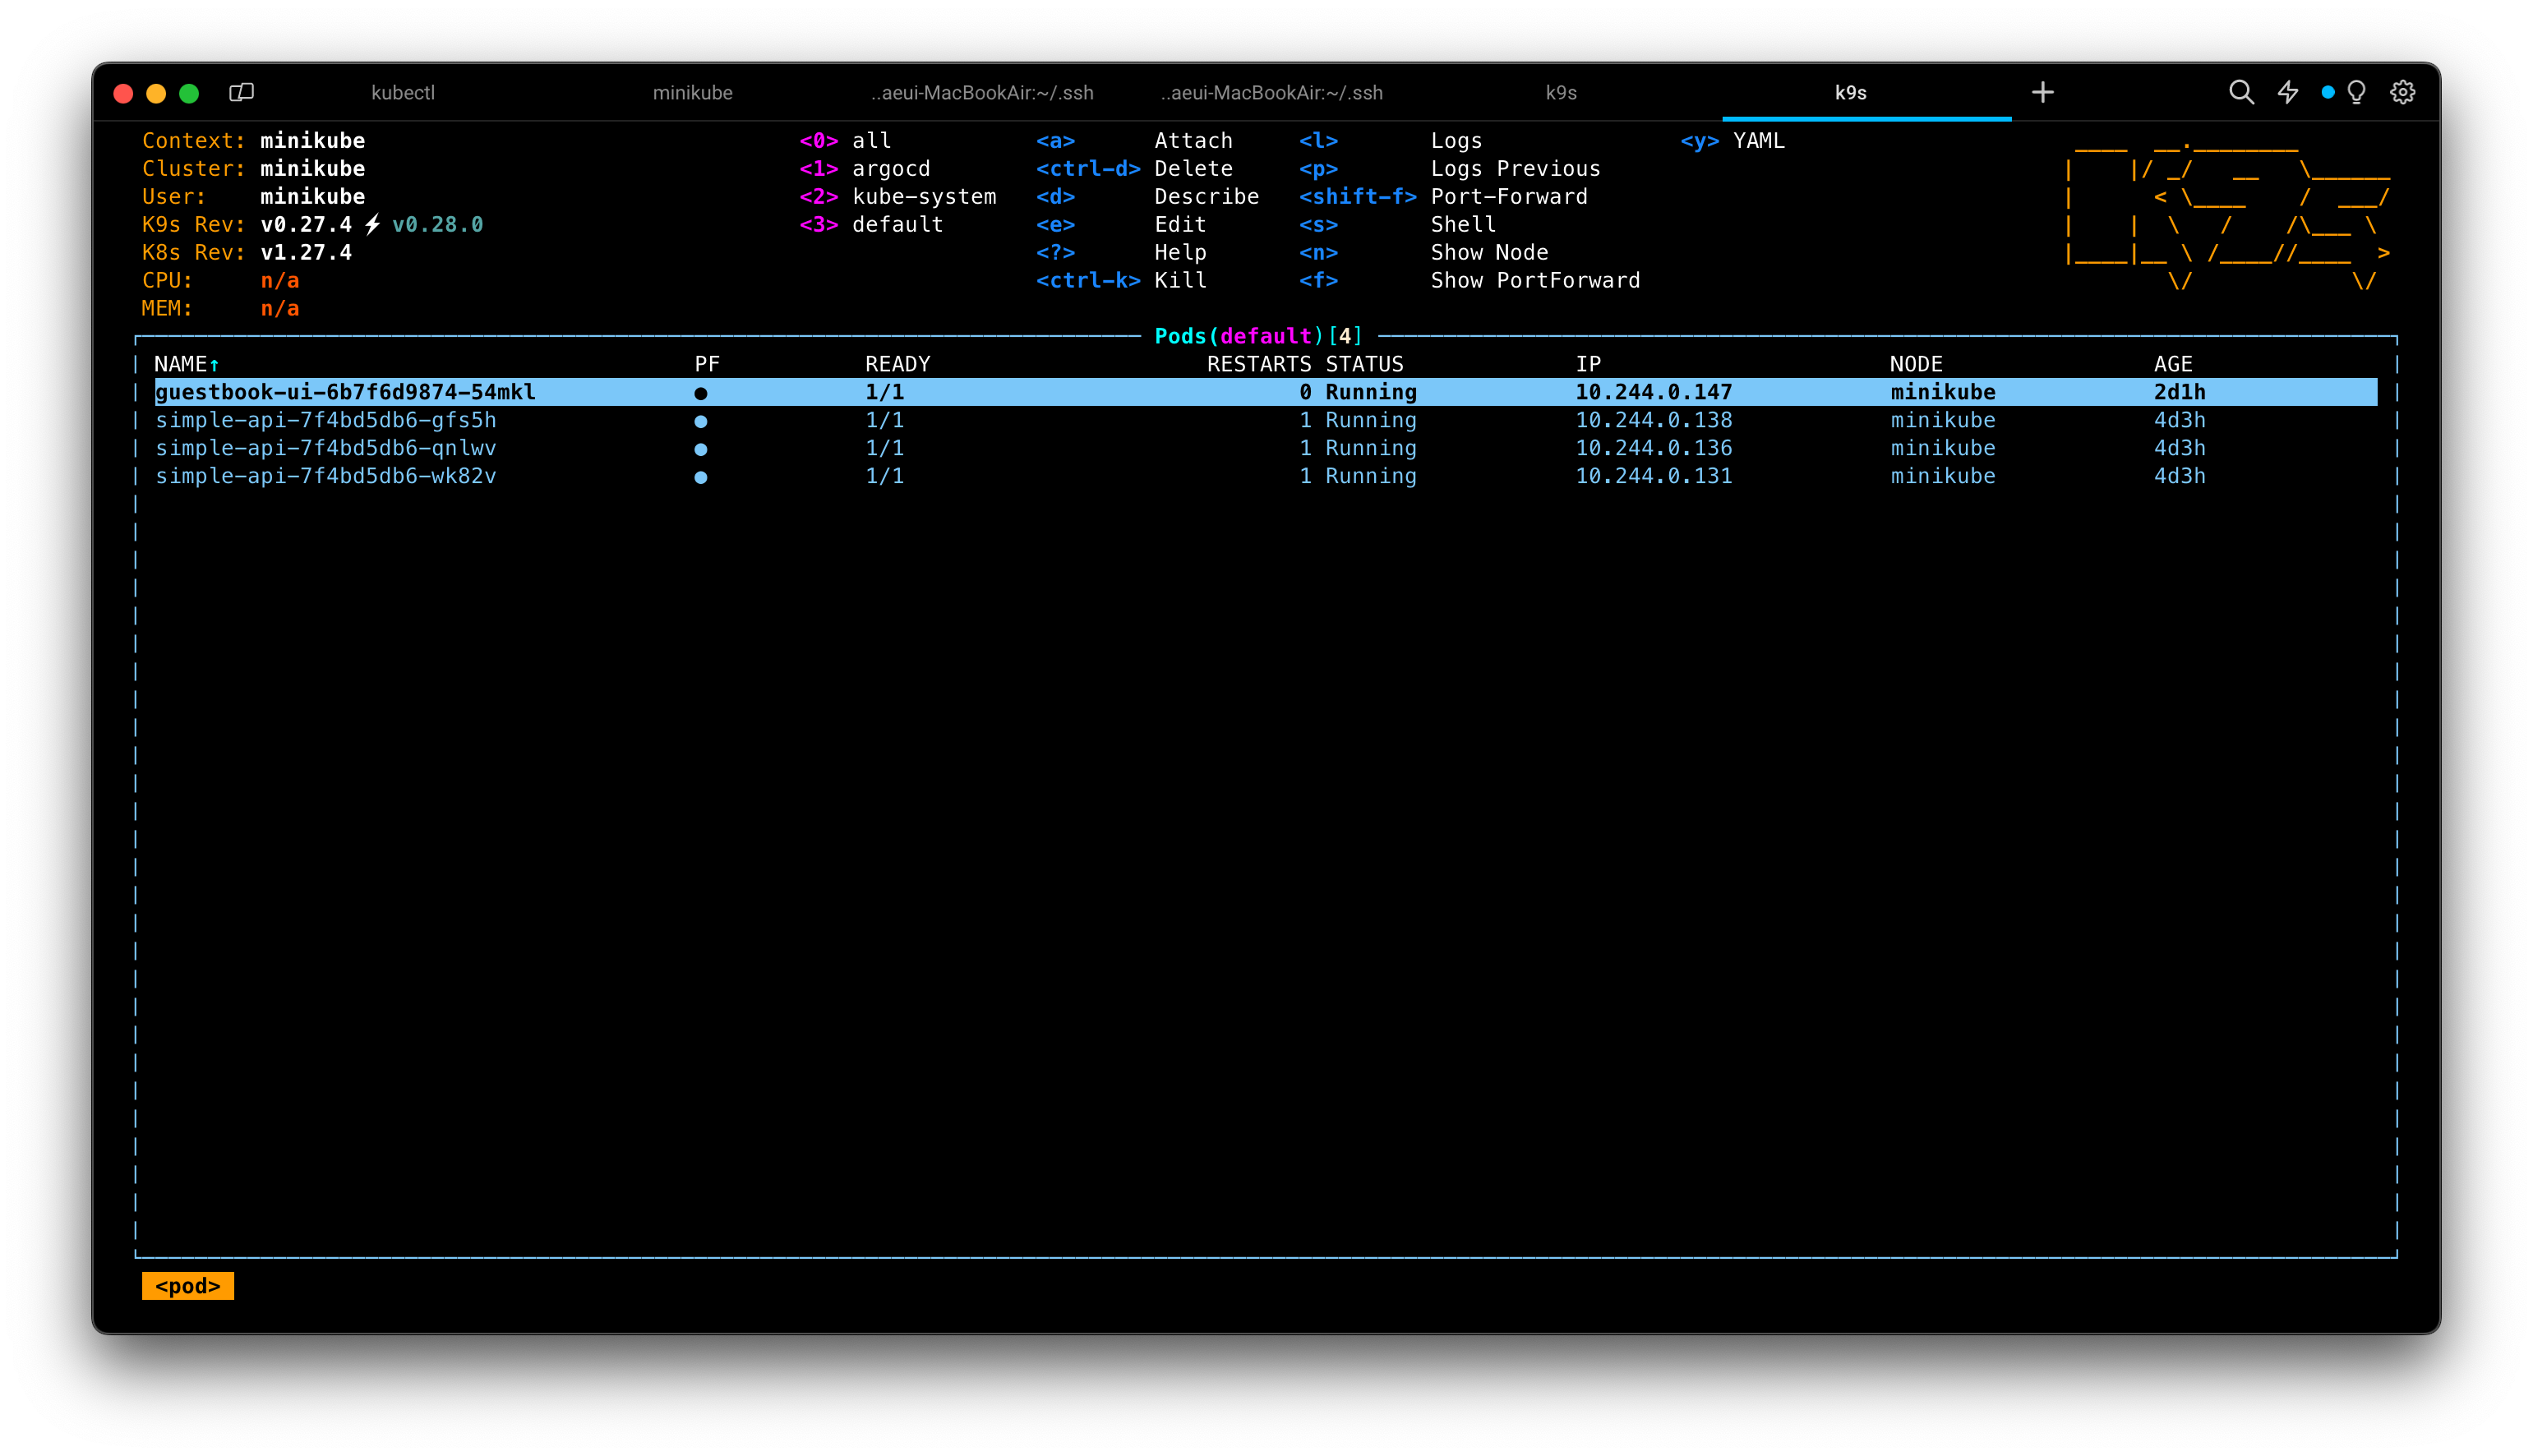Select pod simple-api-7f4bd5db6-wk82v row
2533x1456 pixels.
[326, 476]
